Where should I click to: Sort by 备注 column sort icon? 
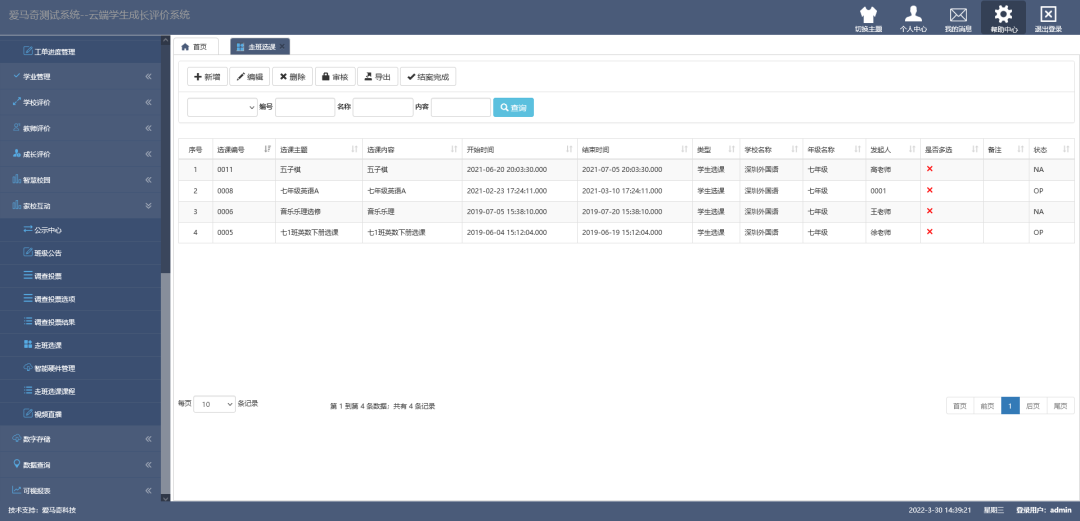tap(1020, 150)
